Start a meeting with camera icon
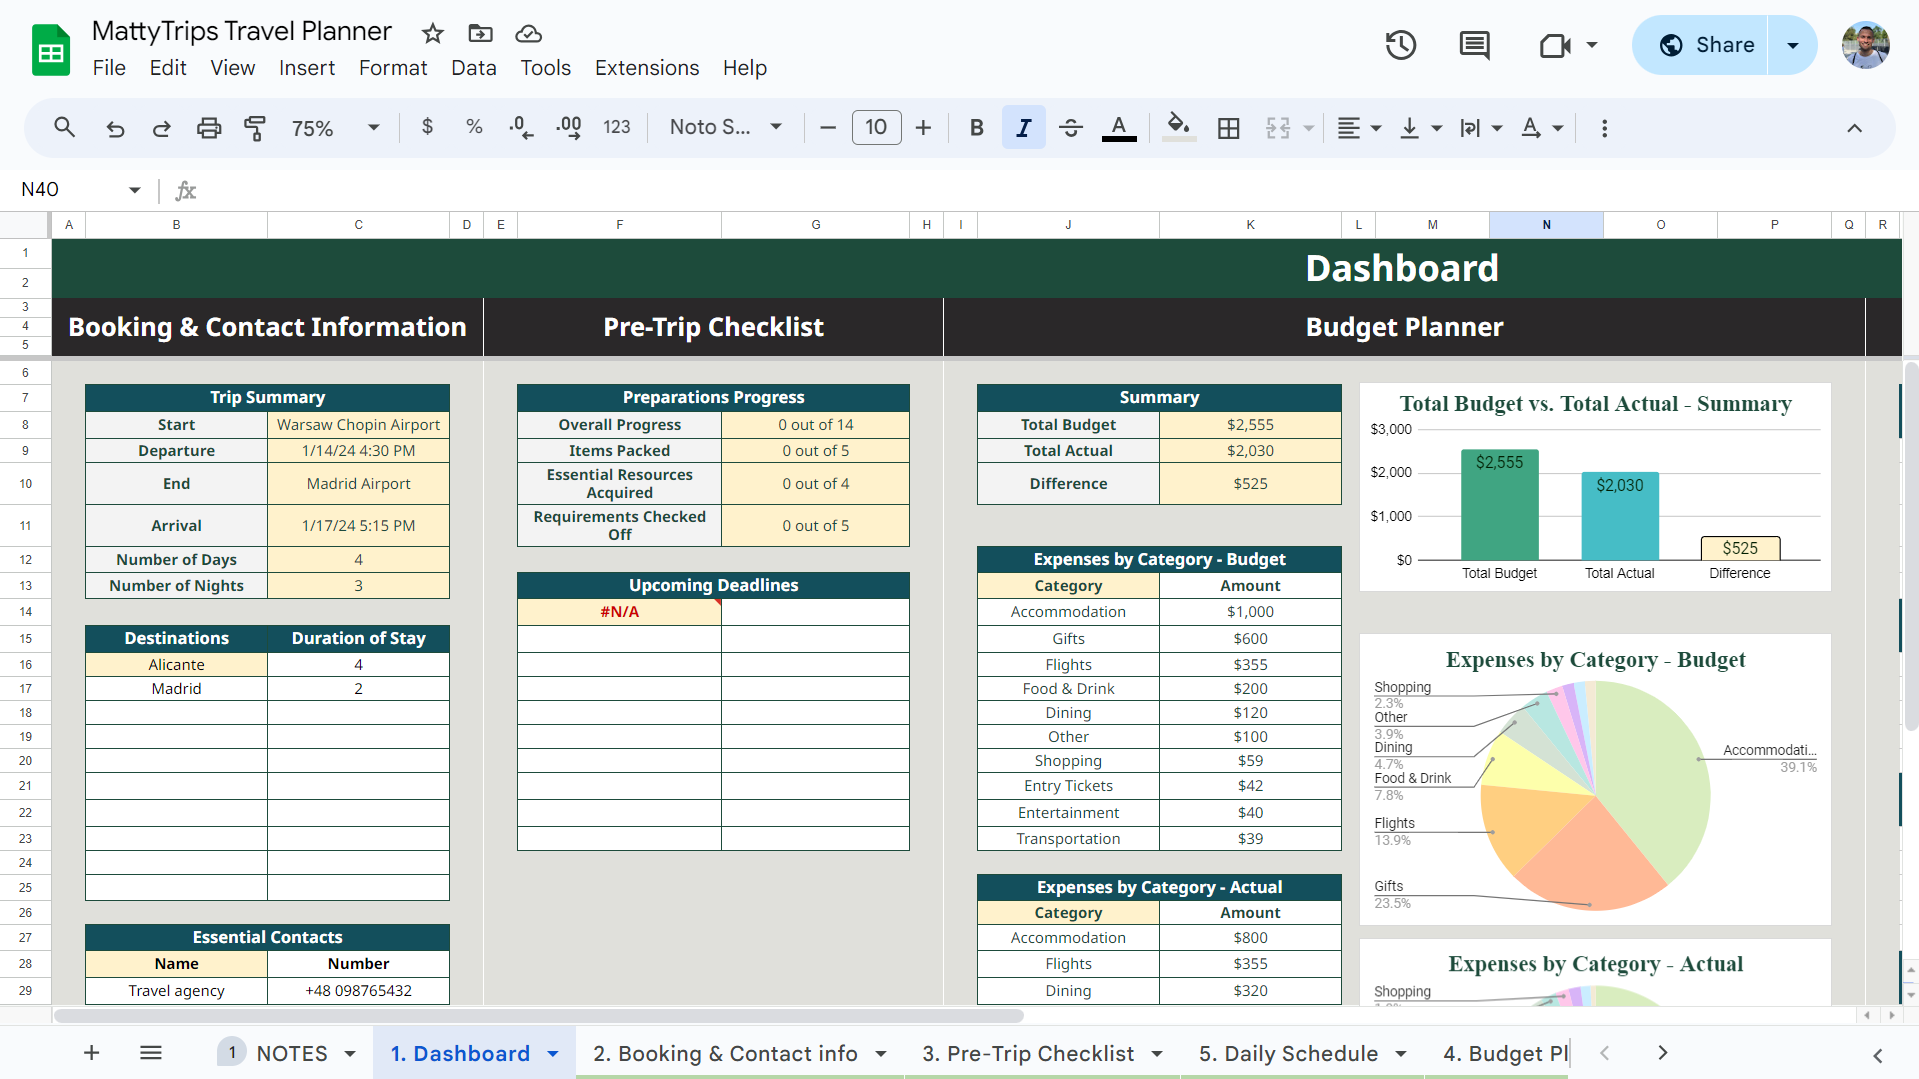 tap(1555, 45)
